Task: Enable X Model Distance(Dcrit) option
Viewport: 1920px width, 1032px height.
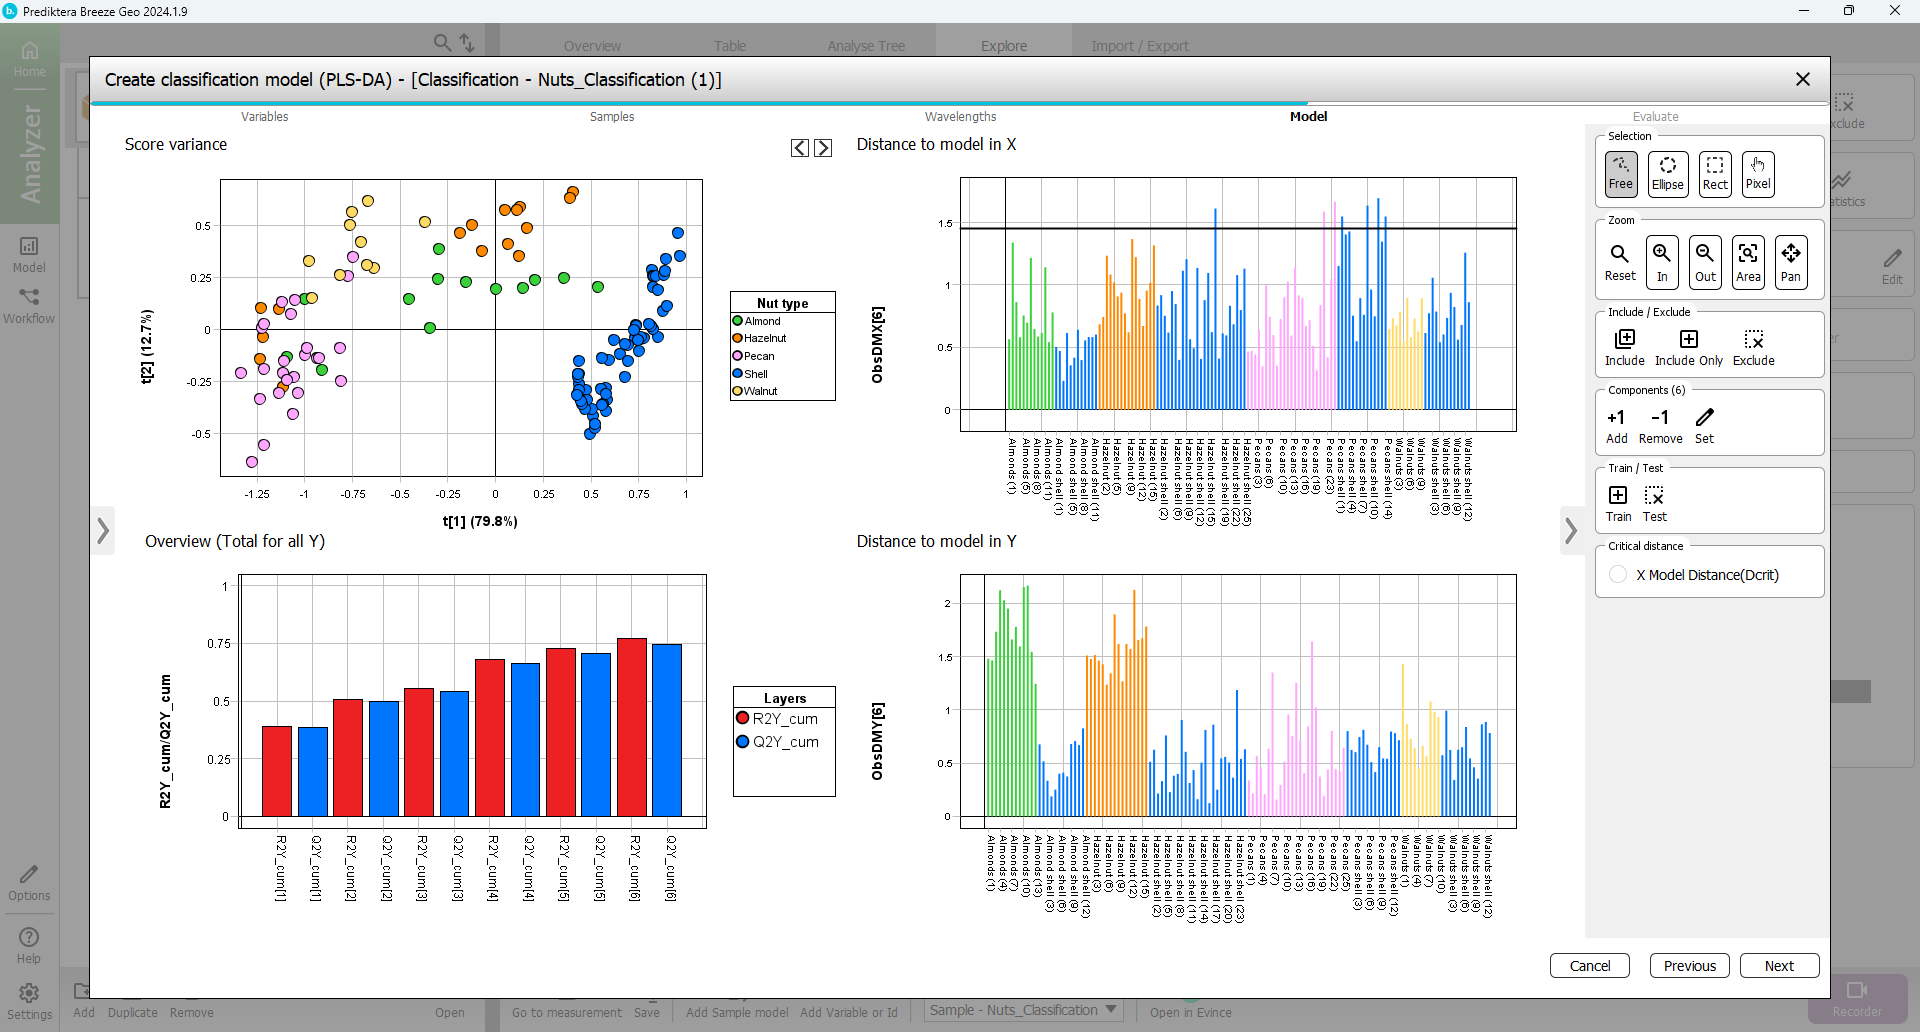Action: coord(1618,575)
